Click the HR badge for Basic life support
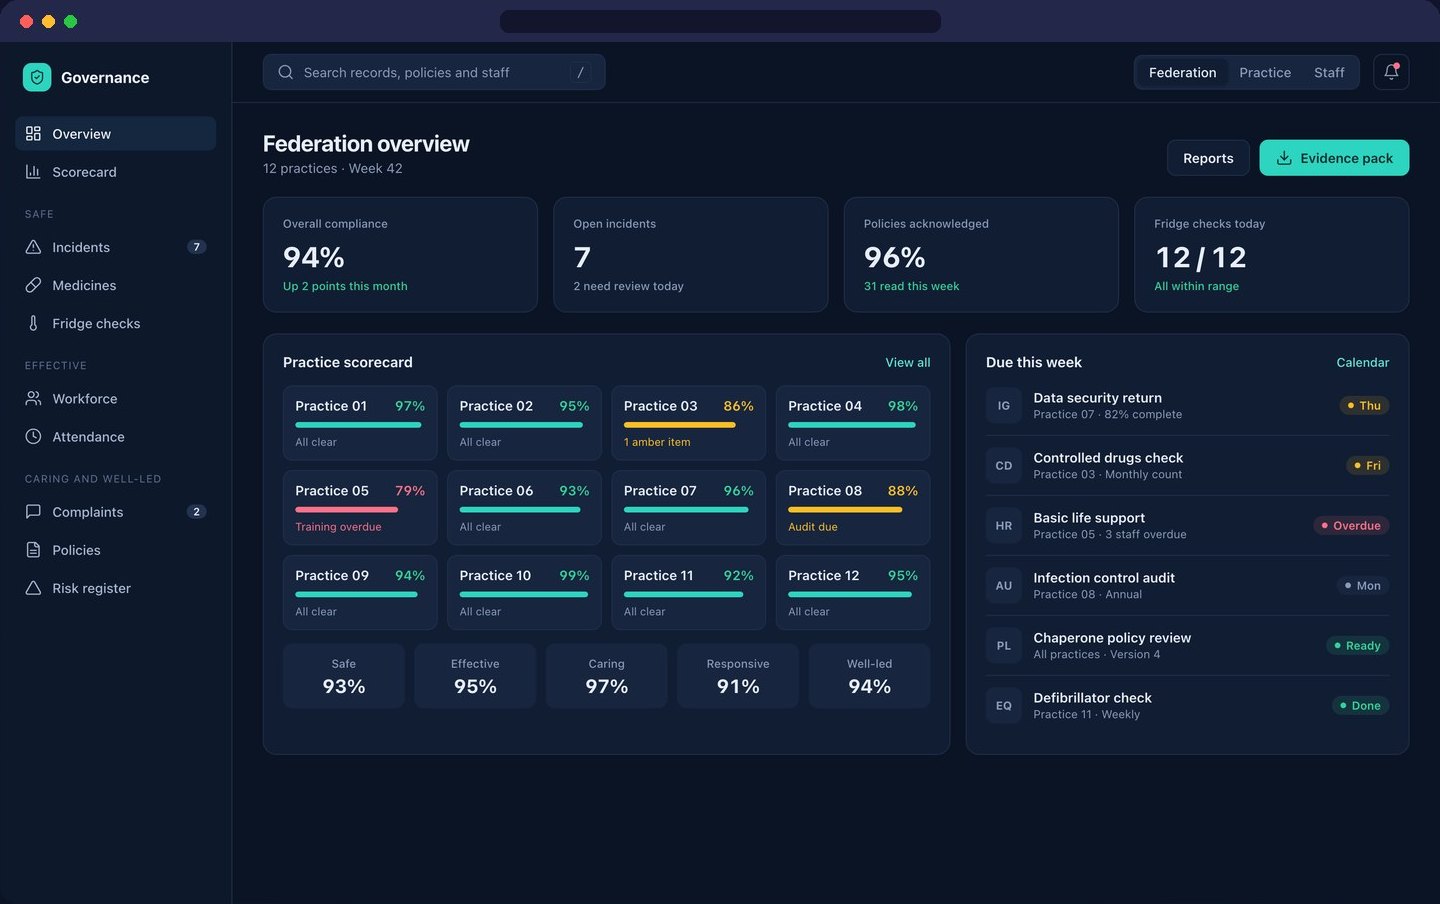The width and height of the screenshot is (1440, 904). [1004, 525]
